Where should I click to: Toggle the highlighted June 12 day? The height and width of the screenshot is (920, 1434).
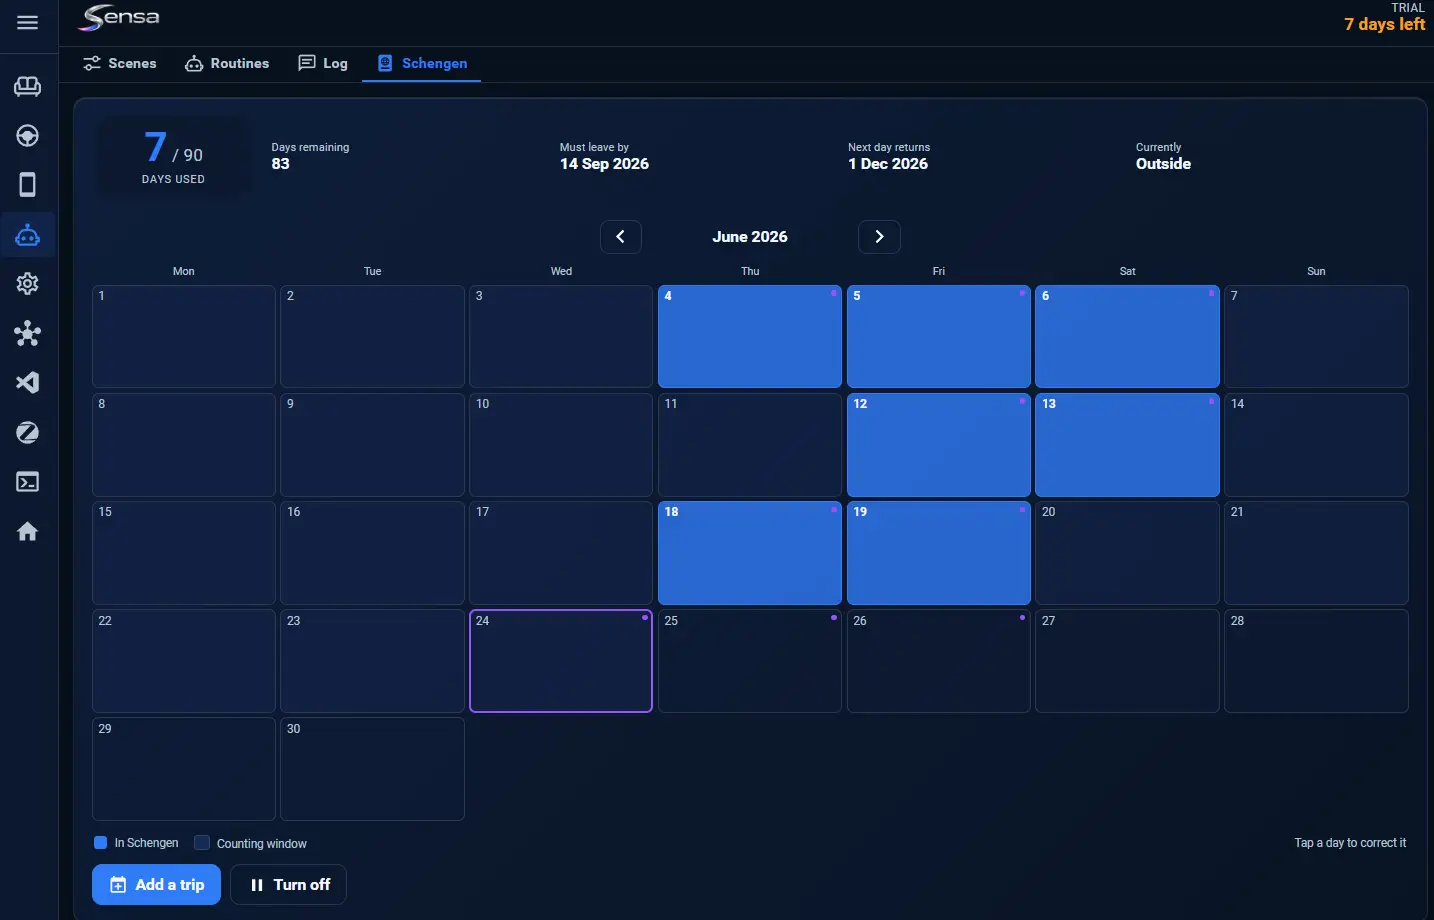click(x=939, y=445)
